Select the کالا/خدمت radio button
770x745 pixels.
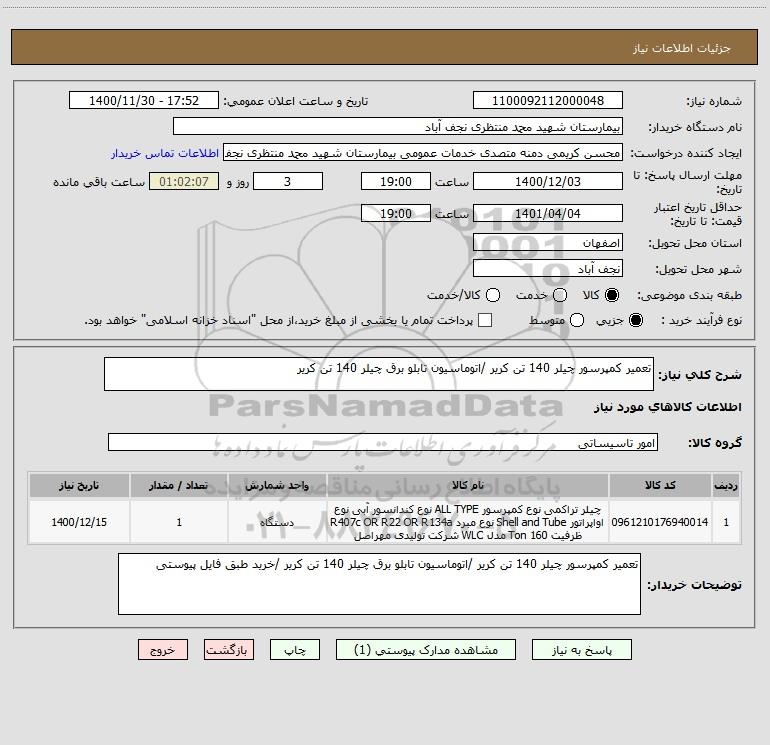[x=493, y=295]
